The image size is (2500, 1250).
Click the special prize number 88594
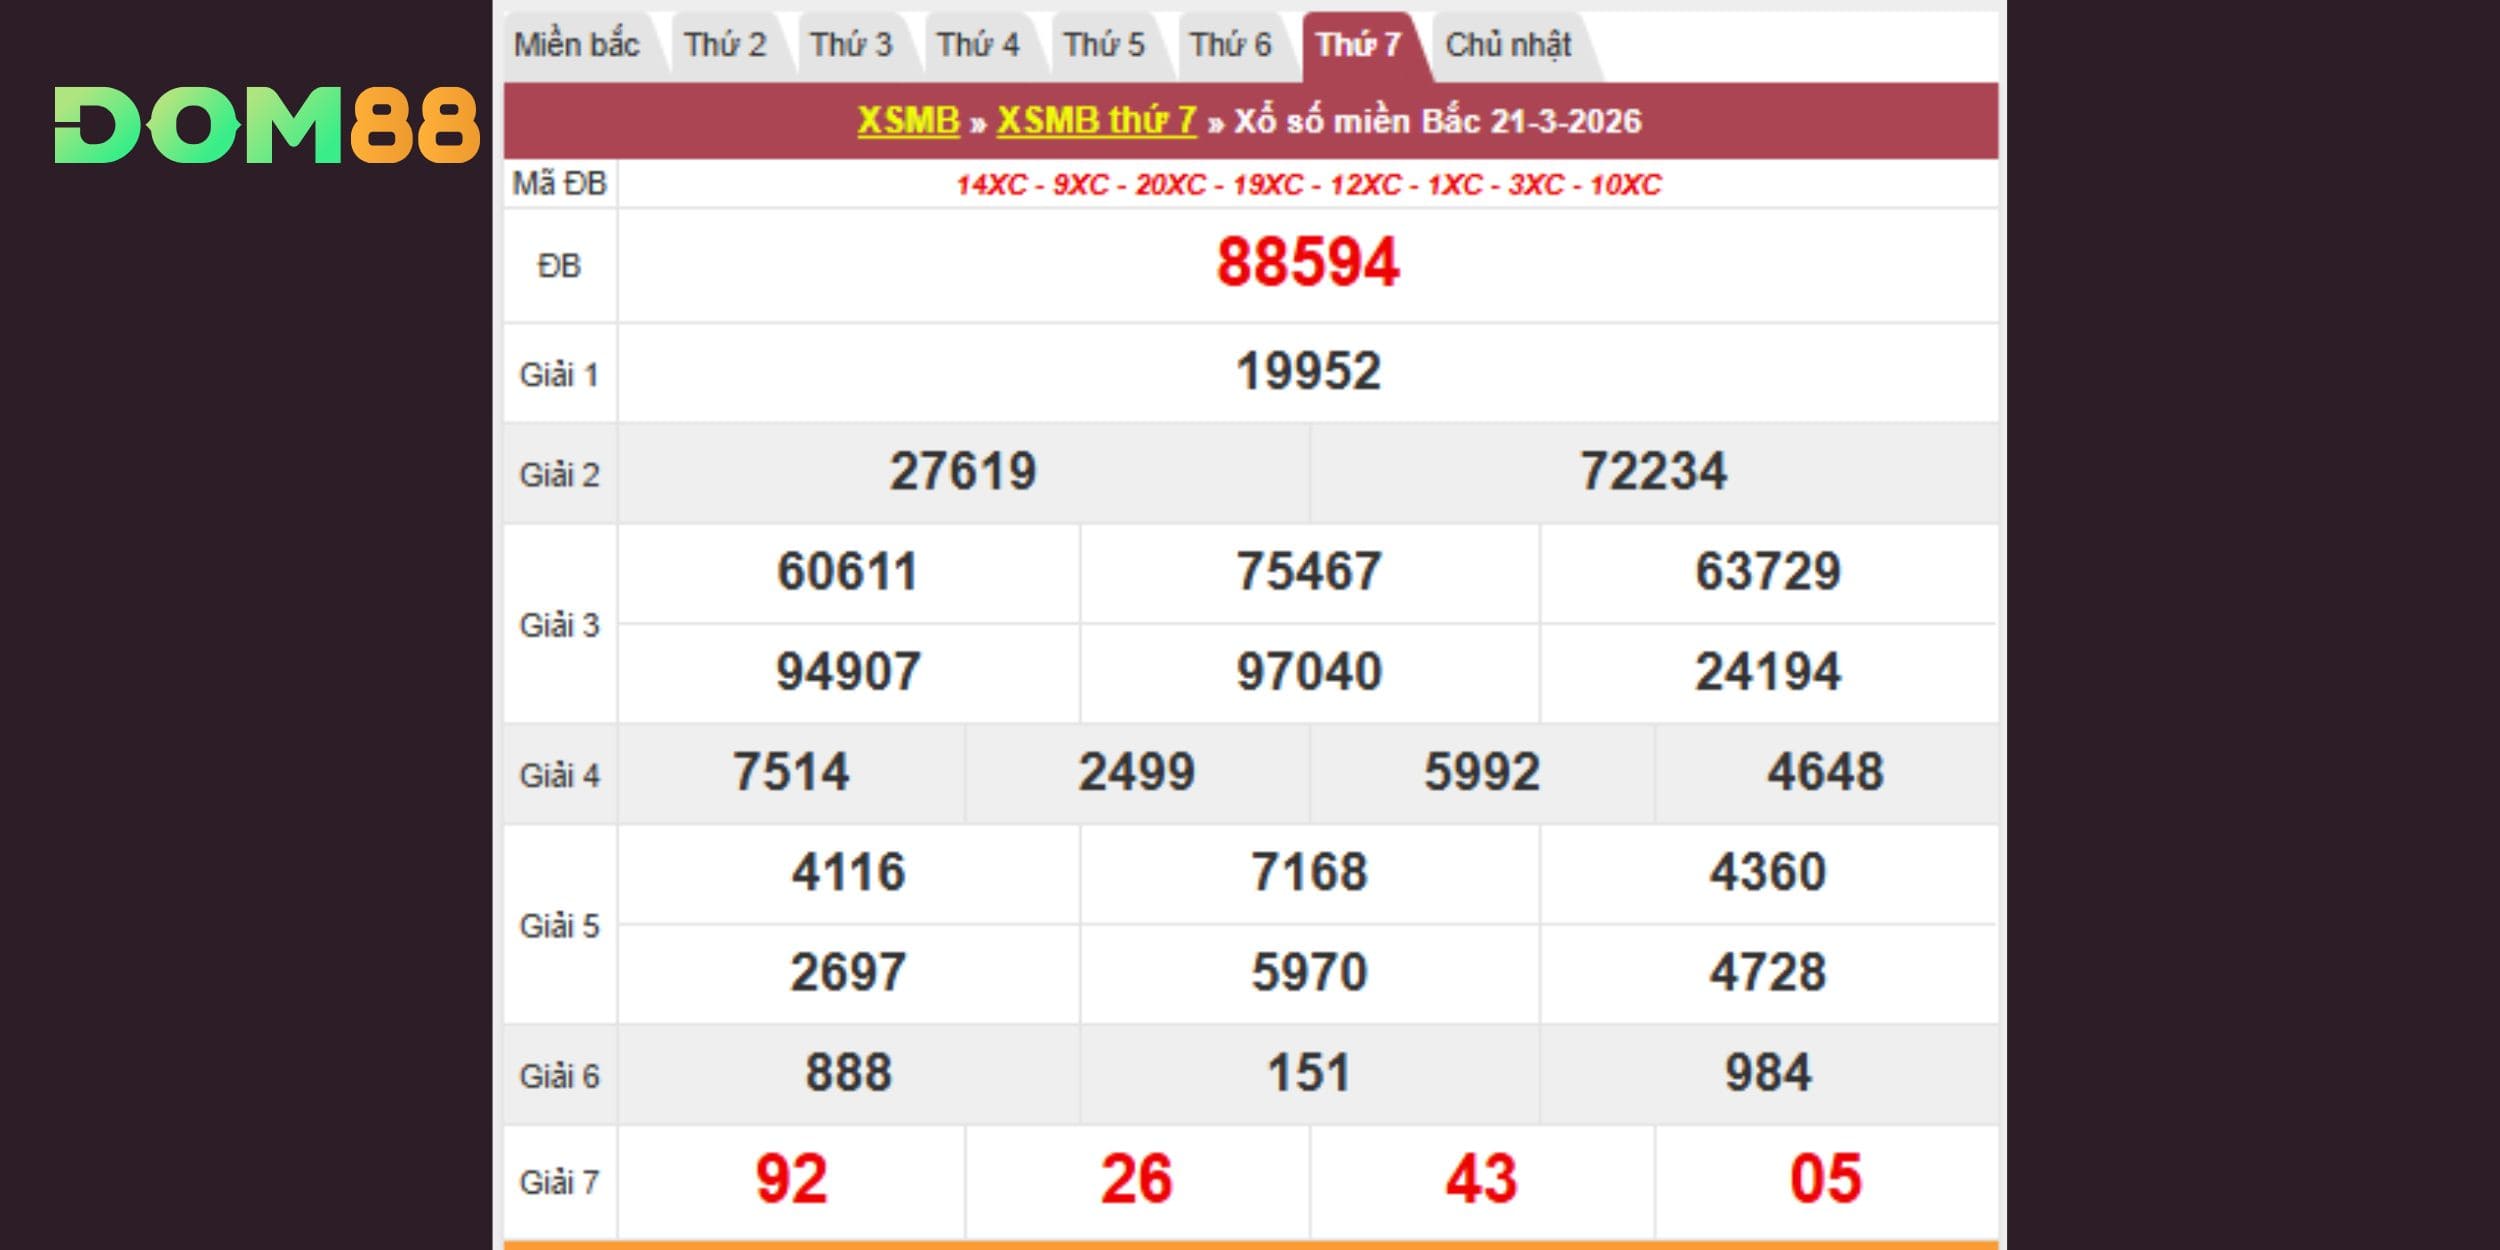[1308, 263]
